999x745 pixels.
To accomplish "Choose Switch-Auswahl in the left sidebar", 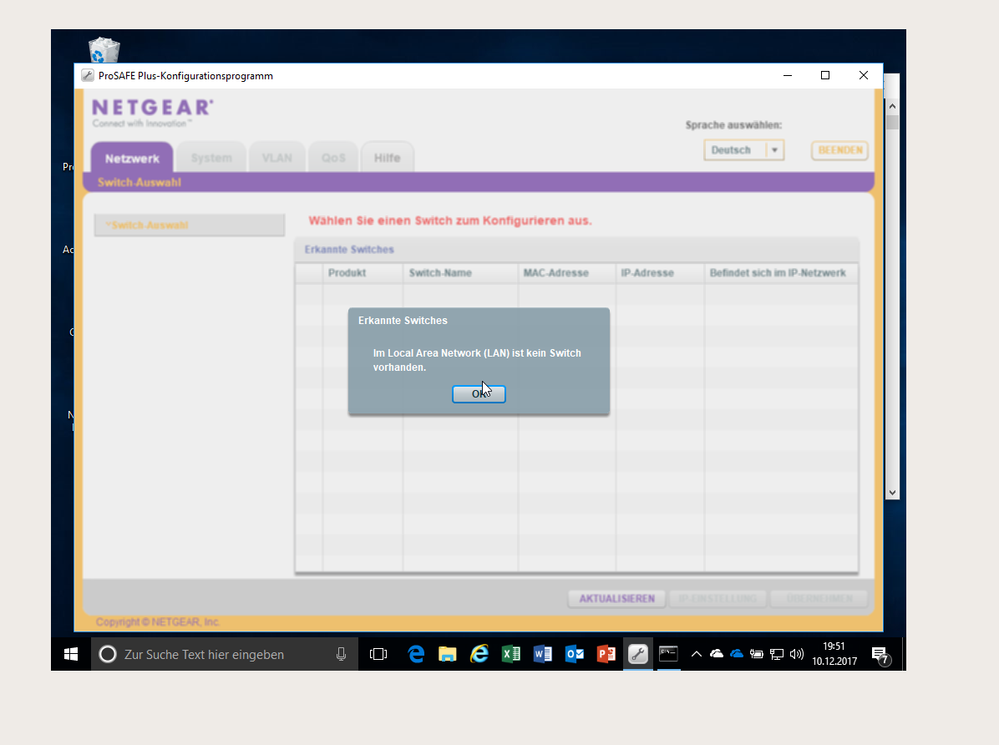I will pyautogui.click(x=189, y=225).
